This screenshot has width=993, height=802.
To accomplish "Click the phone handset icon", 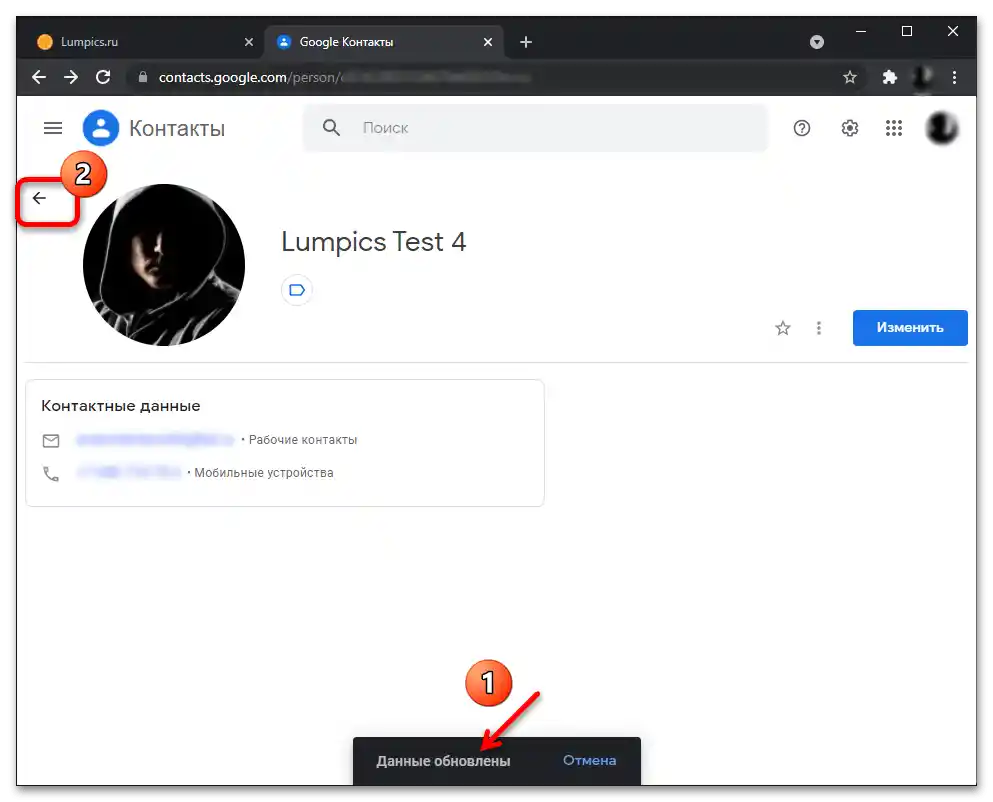I will click(51, 473).
